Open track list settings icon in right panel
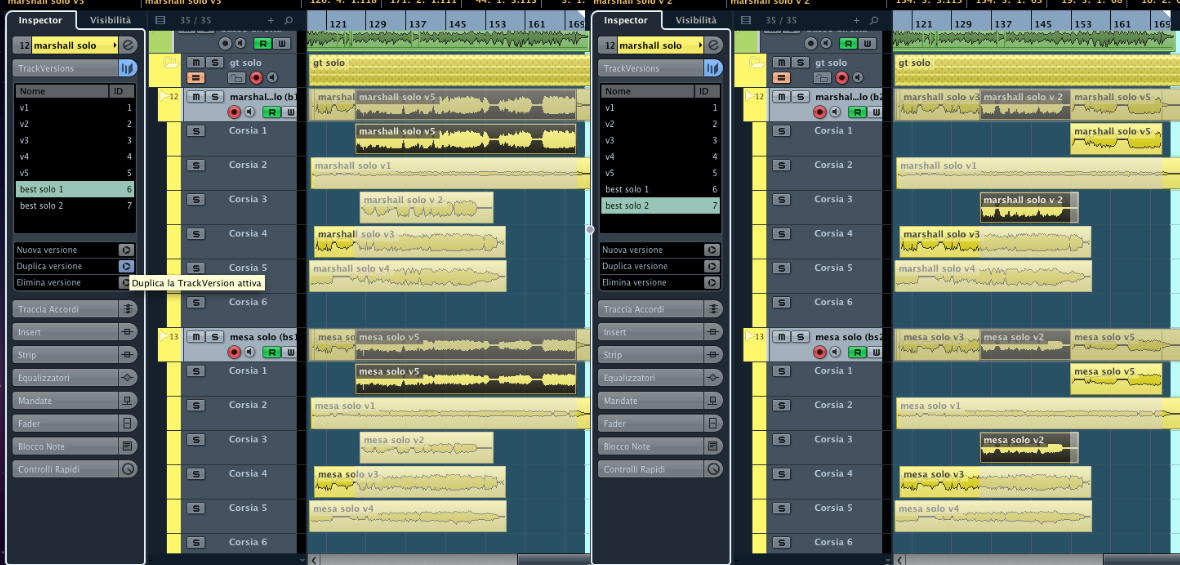1180x565 pixels. tap(745, 20)
